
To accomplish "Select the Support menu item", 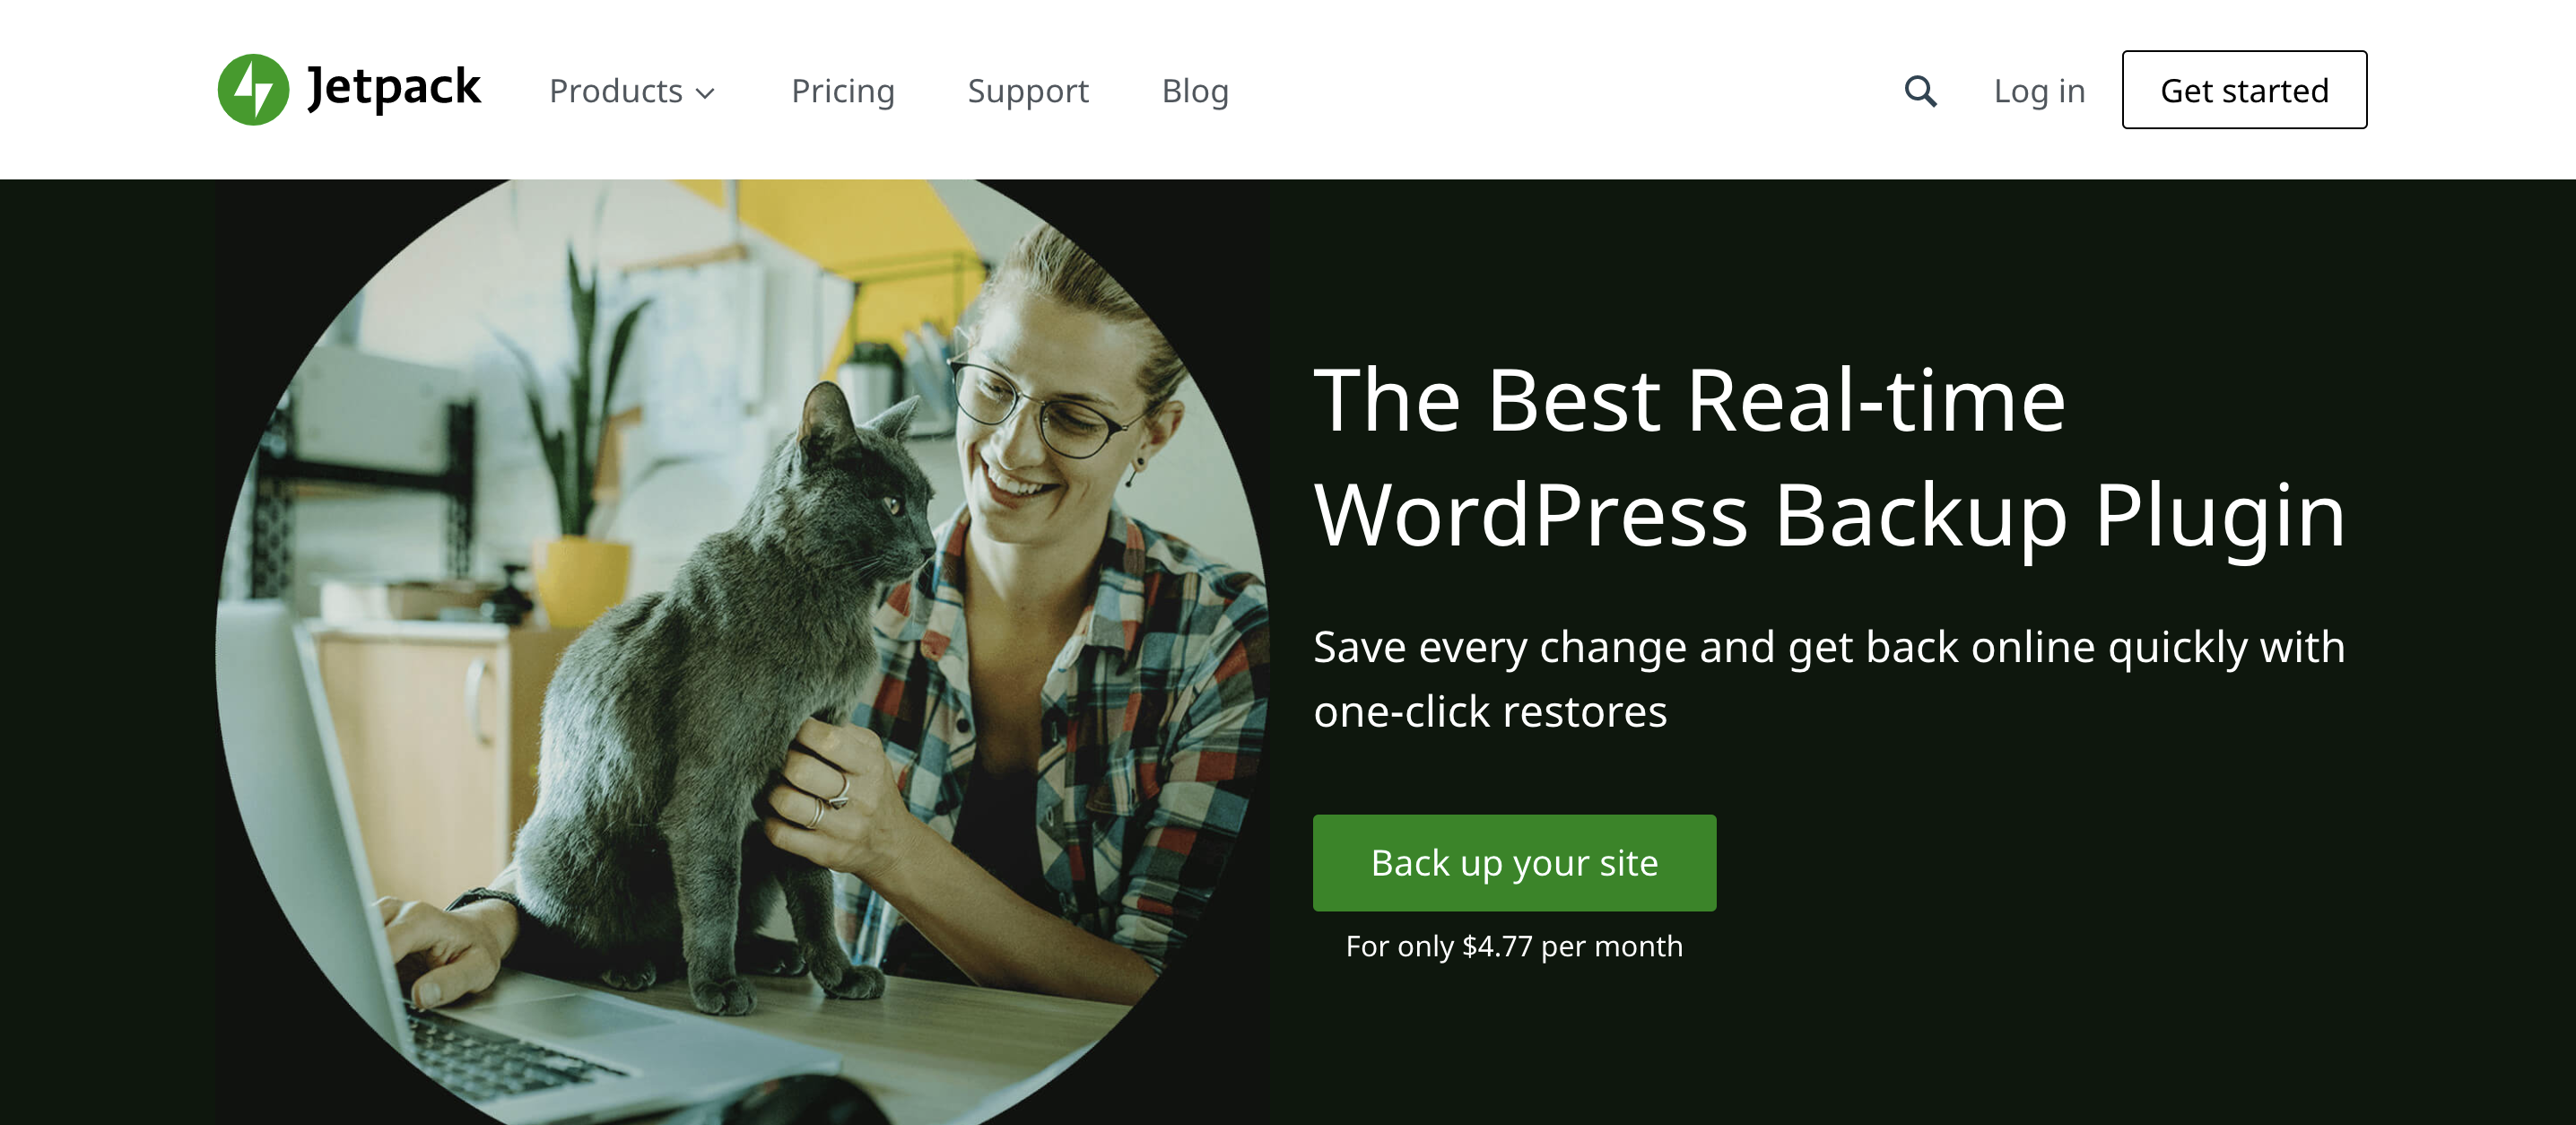I will click(x=1029, y=91).
